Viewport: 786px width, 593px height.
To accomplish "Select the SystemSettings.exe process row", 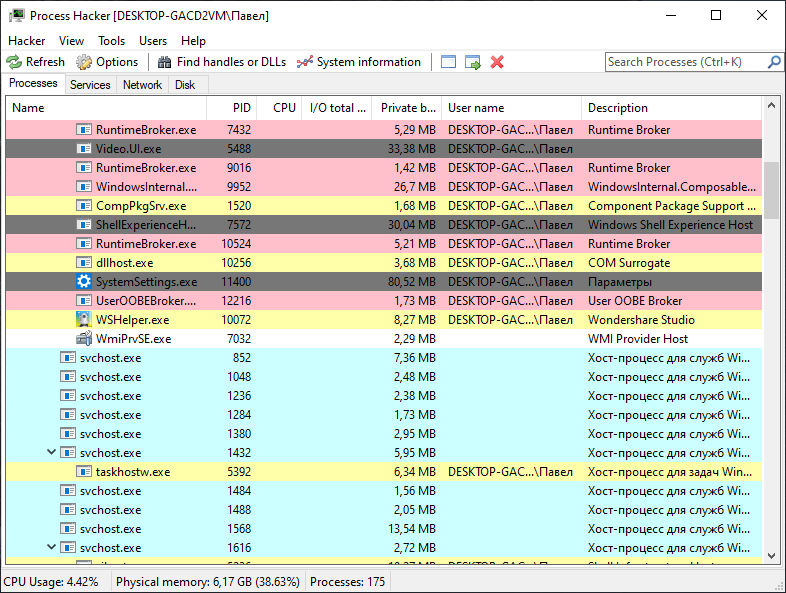I will pyautogui.click(x=384, y=282).
